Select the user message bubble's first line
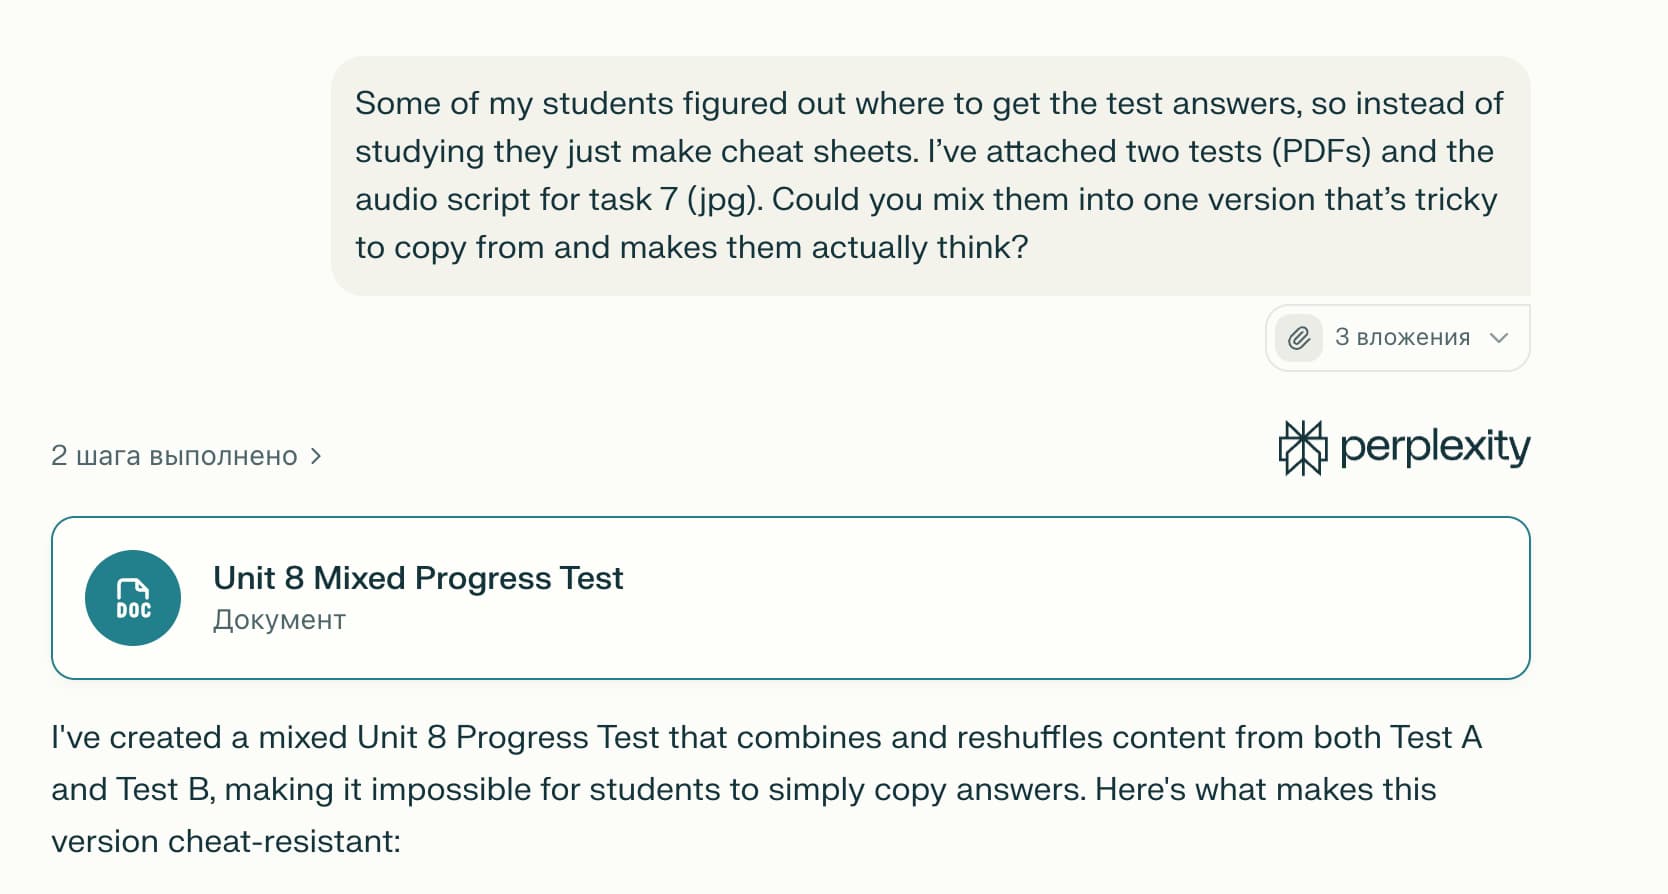 [x=928, y=103]
